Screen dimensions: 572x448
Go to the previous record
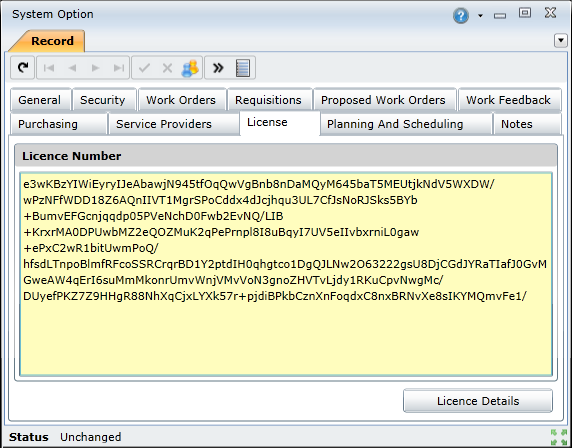pyautogui.click(x=72, y=68)
